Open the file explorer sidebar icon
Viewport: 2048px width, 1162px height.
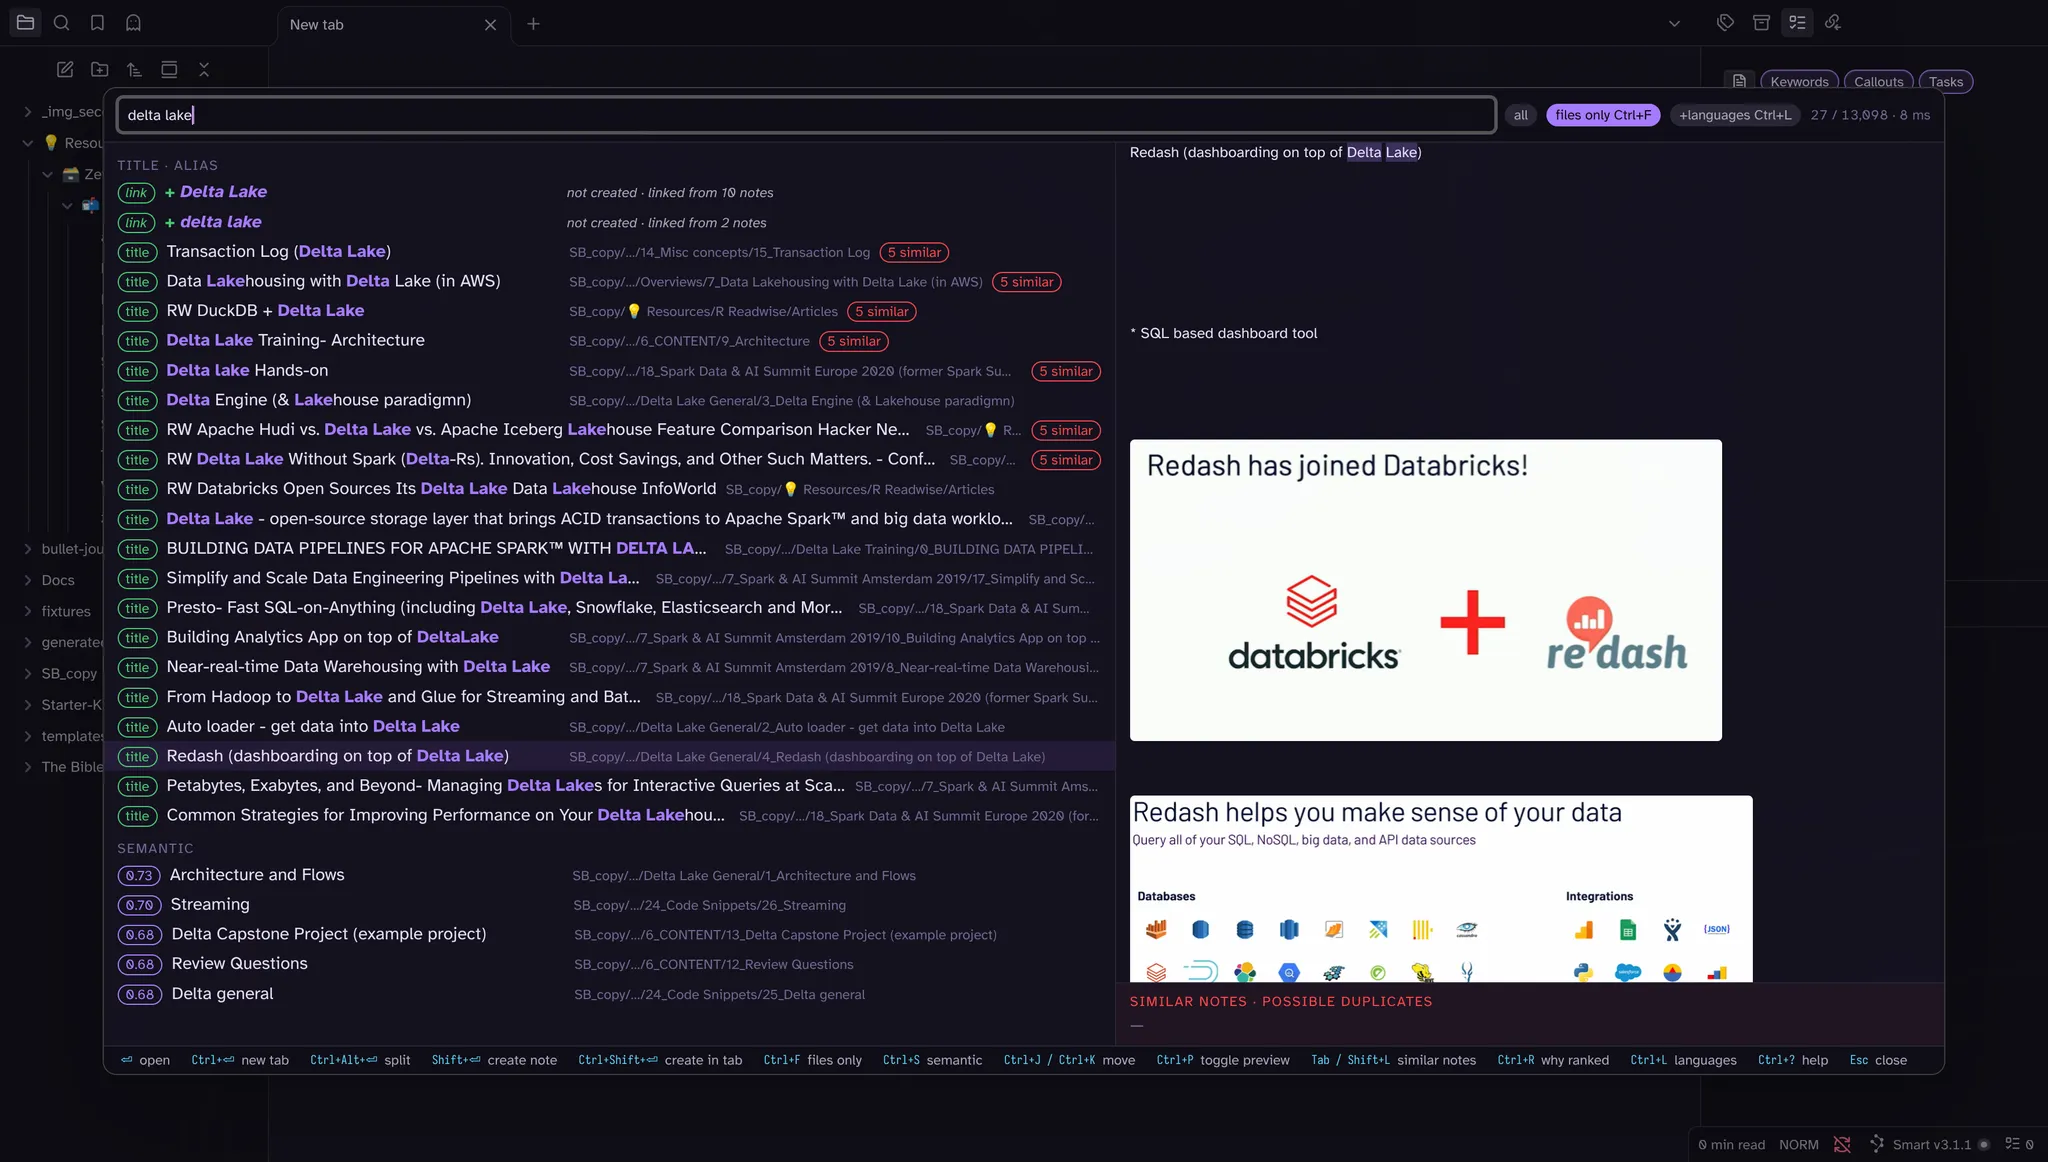coord(25,22)
